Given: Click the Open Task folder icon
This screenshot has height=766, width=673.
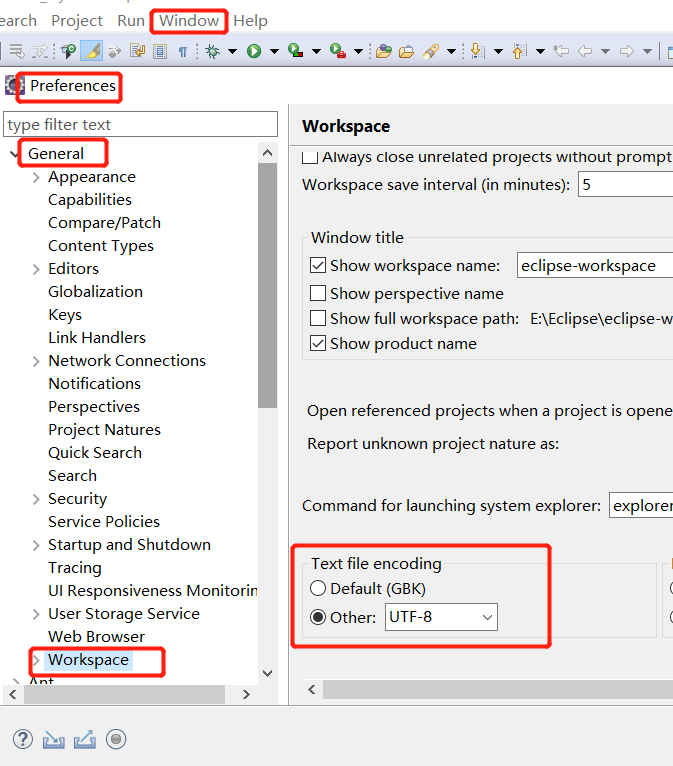Looking at the screenshot, I should pyautogui.click(x=406, y=51).
